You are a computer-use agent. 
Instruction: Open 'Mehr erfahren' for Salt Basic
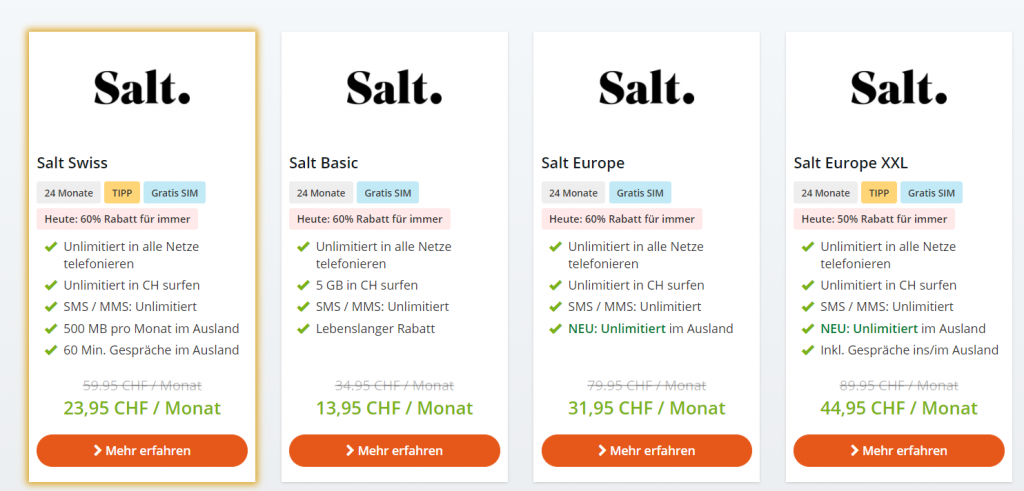click(394, 450)
